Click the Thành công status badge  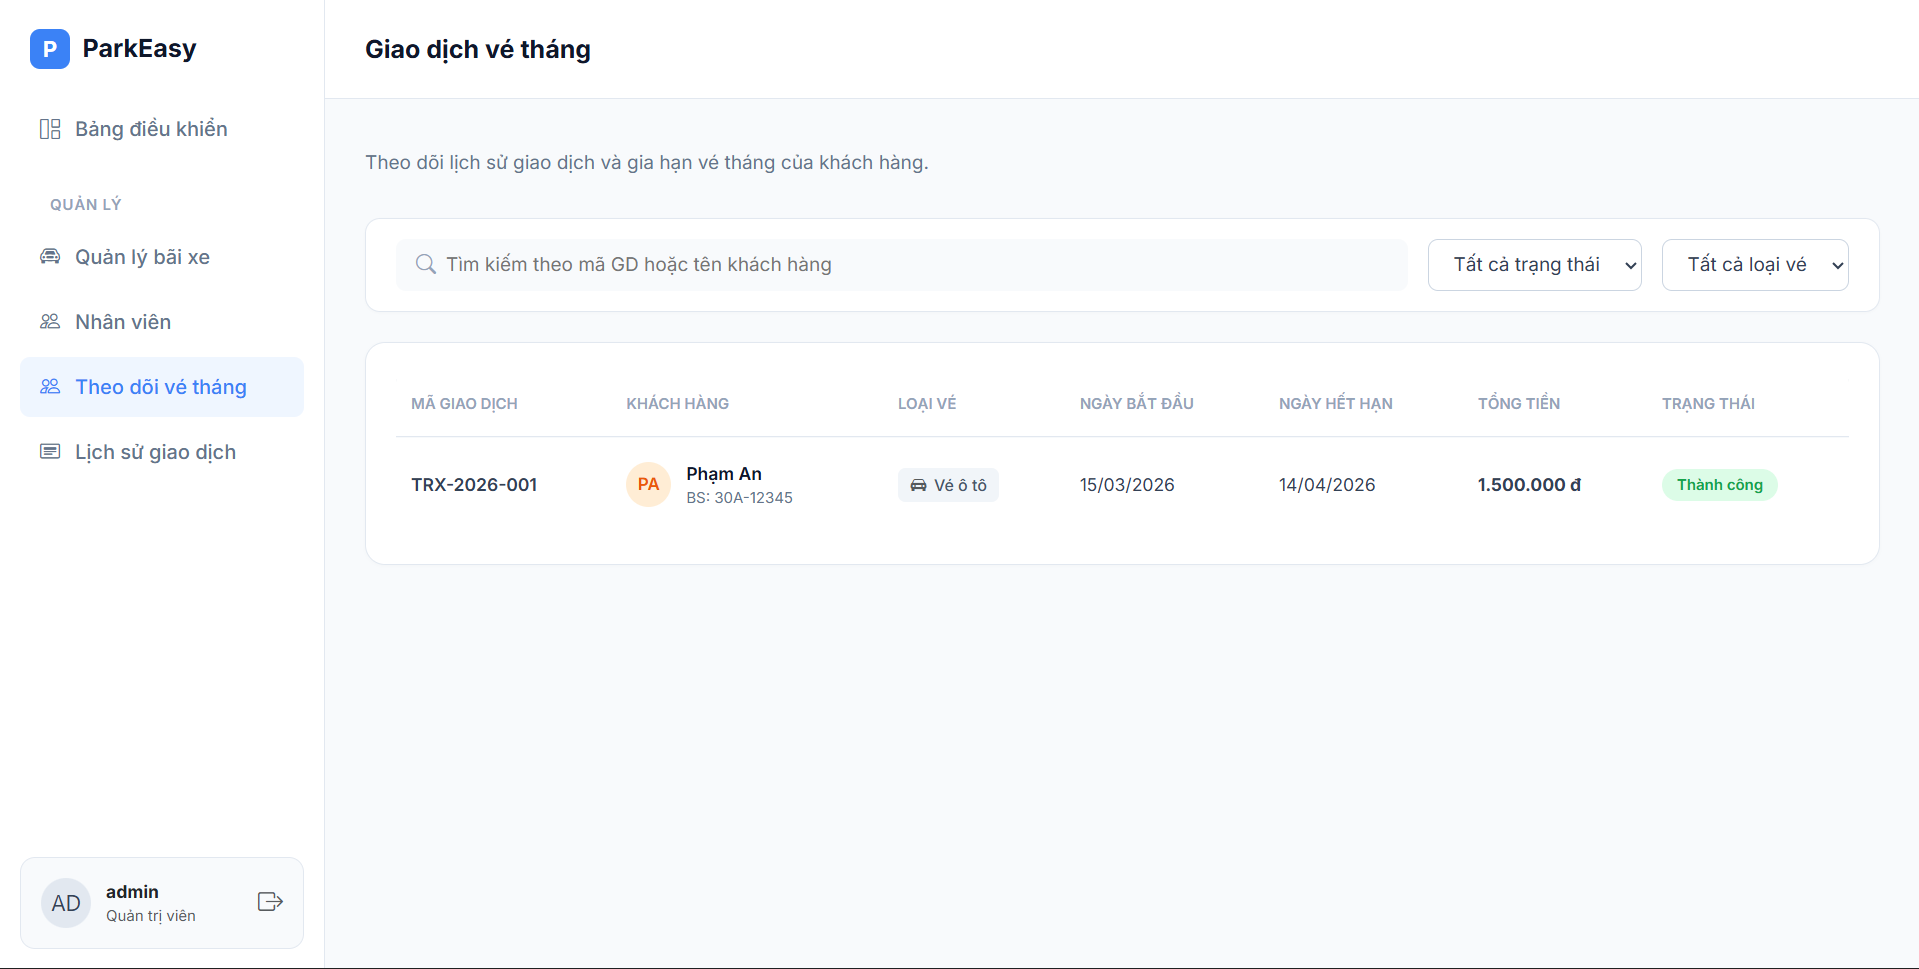tap(1719, 485)
